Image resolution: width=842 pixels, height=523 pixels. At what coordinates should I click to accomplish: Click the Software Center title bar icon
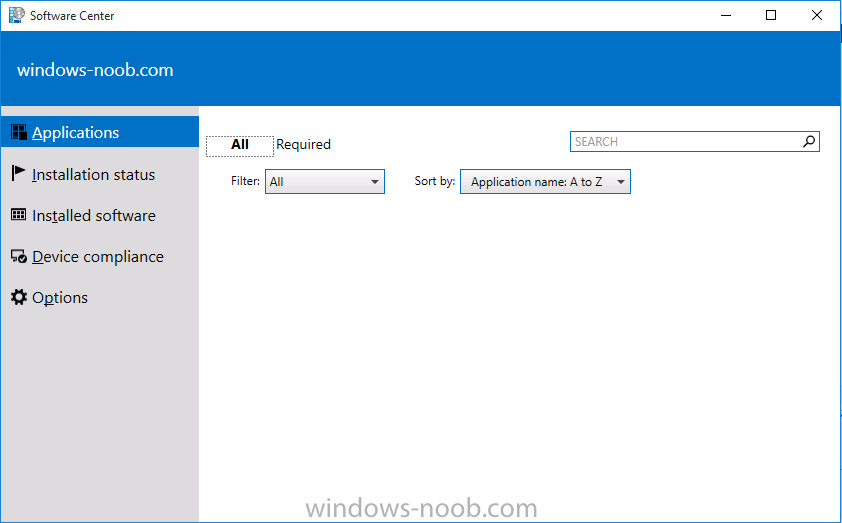click(16, 15)
